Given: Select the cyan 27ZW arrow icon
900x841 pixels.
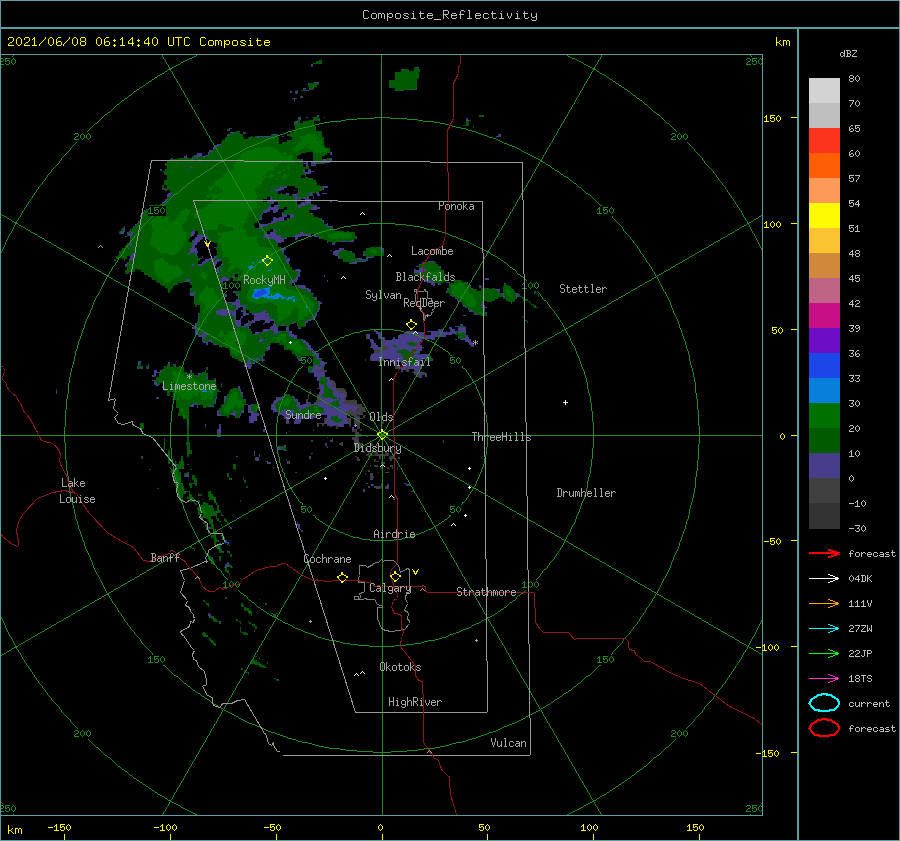Looking at the screenshot, I should click(824, 629).
